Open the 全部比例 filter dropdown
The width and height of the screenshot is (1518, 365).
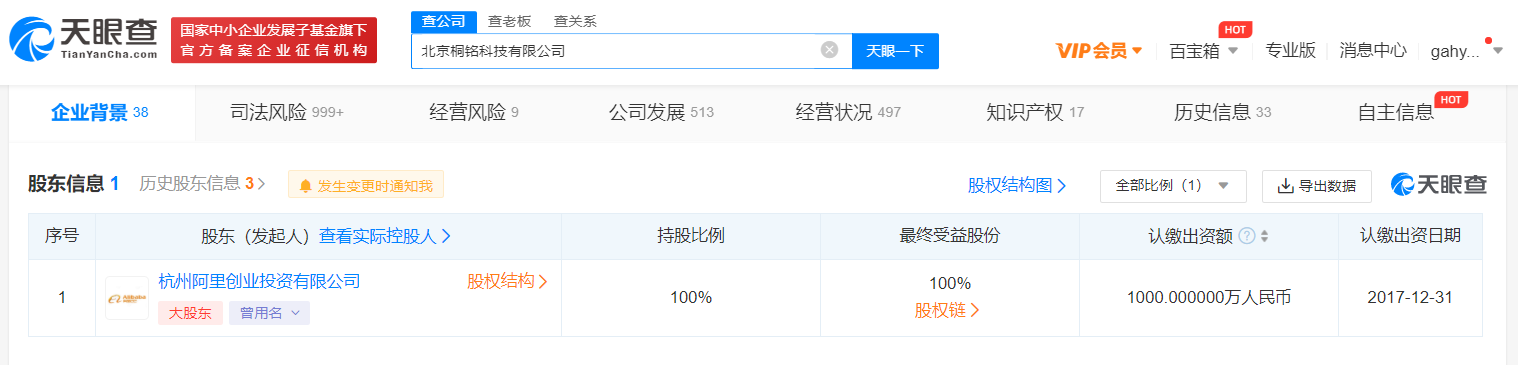1173,186
